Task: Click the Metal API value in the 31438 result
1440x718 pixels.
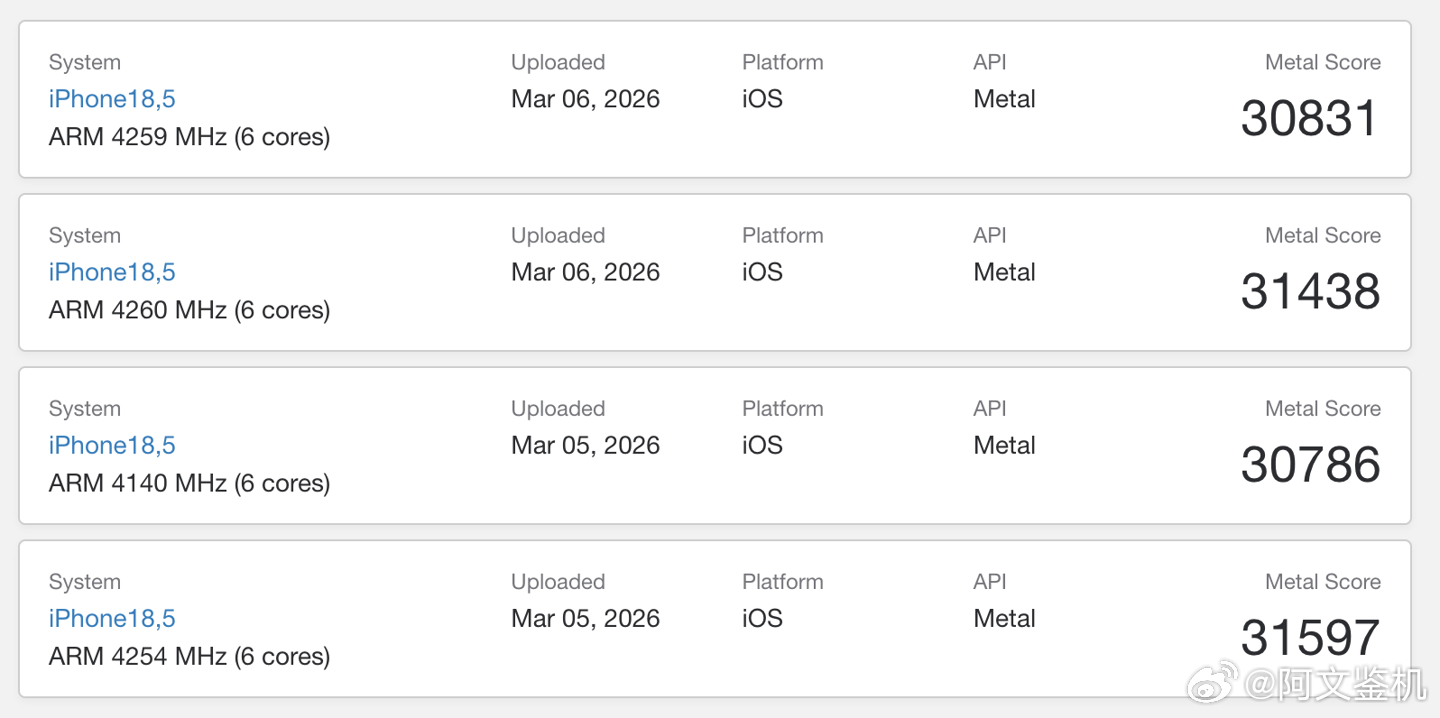Action: click(x=1004, y=272)
